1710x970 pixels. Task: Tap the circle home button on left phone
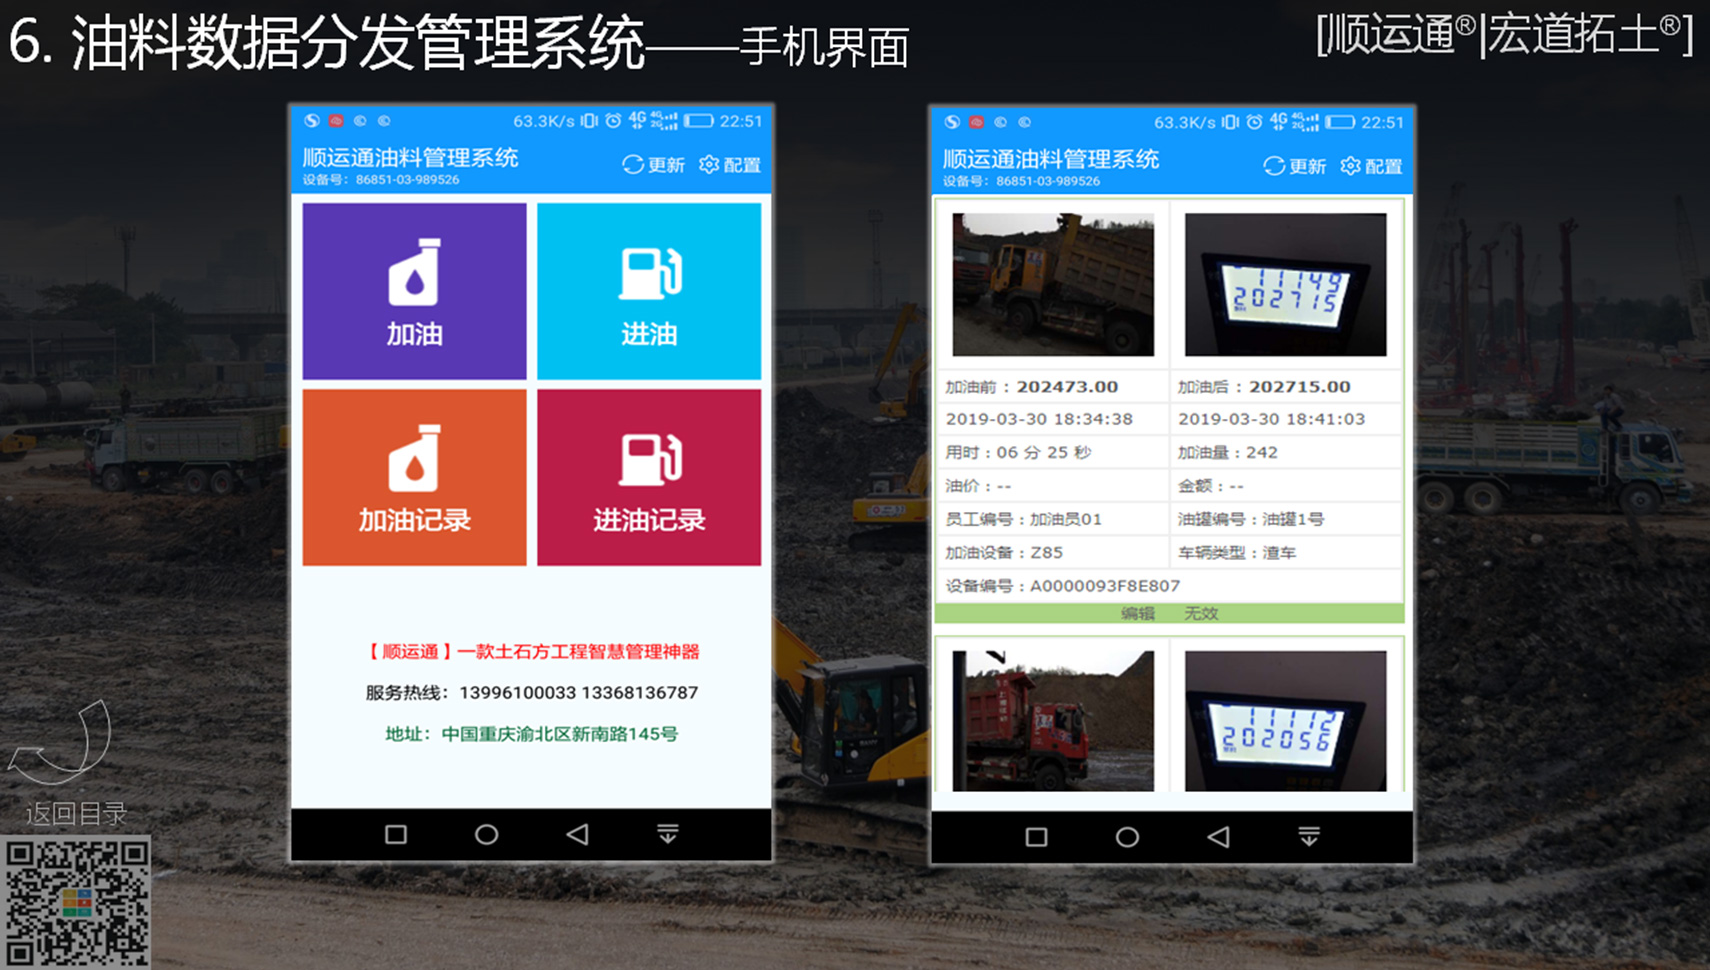(x=486, y=834)
